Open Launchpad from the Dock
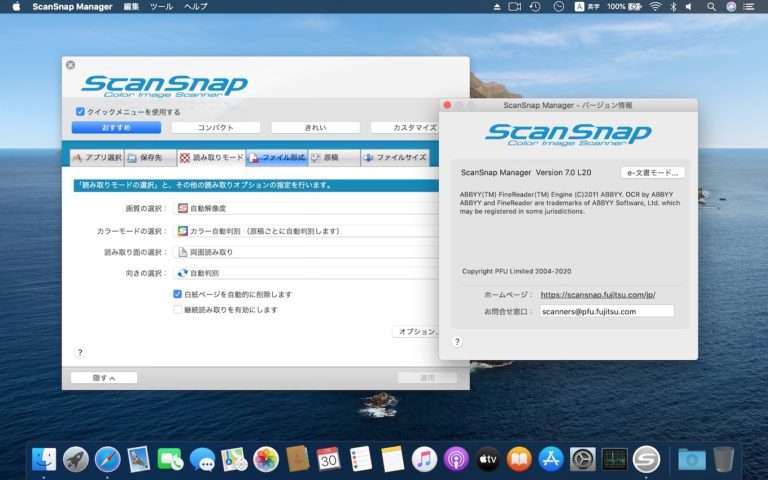The image size is (768, 480). tap(75, 459)
